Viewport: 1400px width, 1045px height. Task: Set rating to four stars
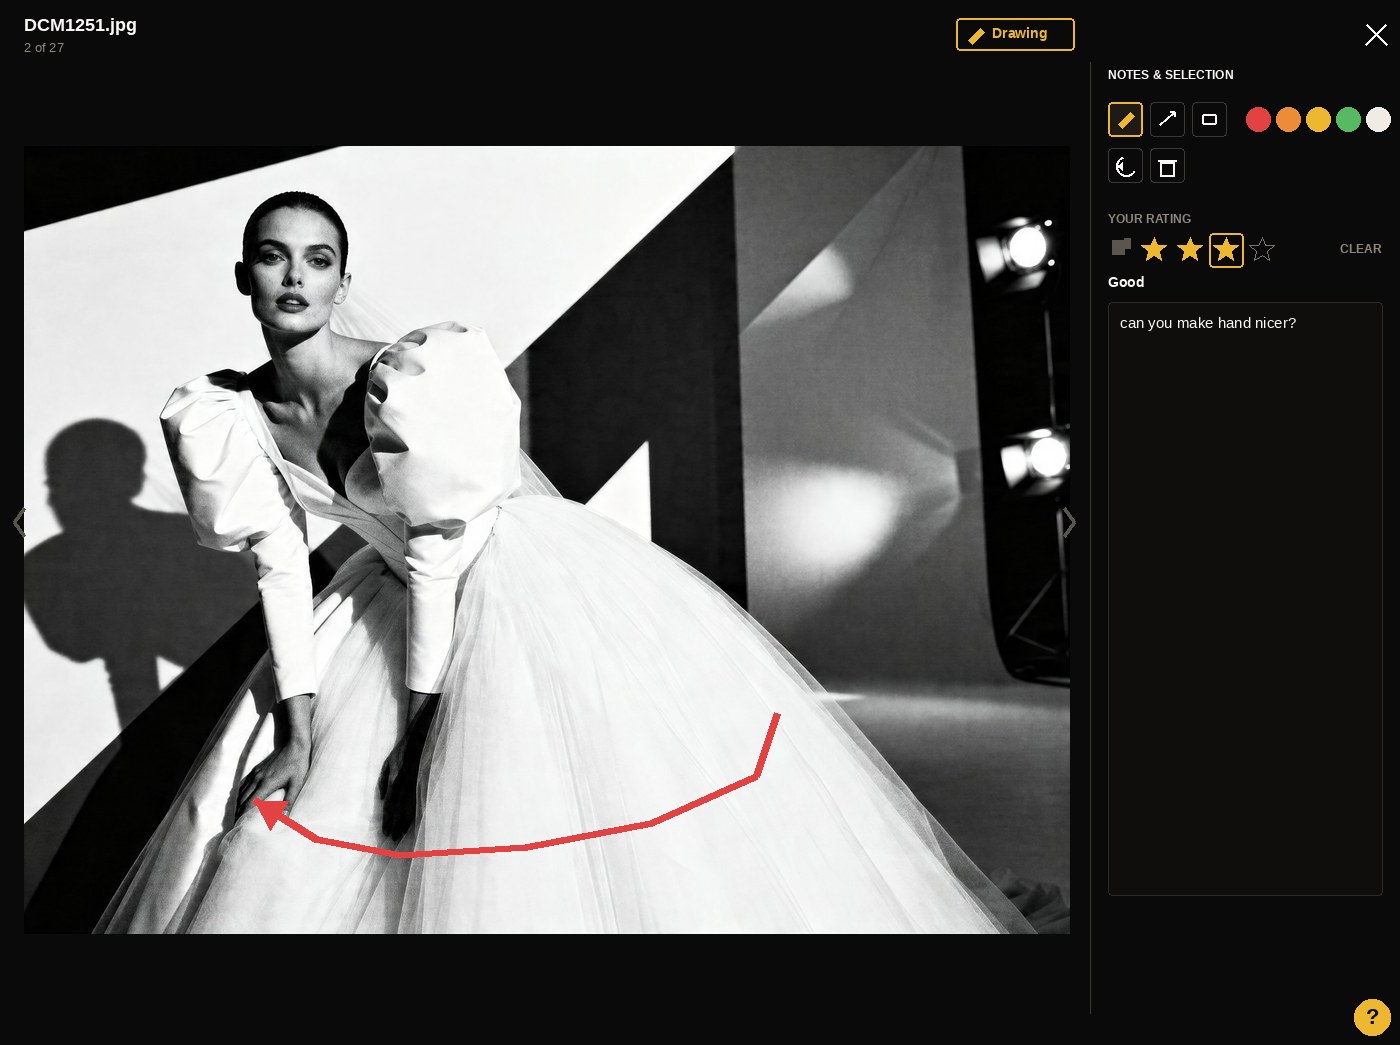(x=1262, y=249)
